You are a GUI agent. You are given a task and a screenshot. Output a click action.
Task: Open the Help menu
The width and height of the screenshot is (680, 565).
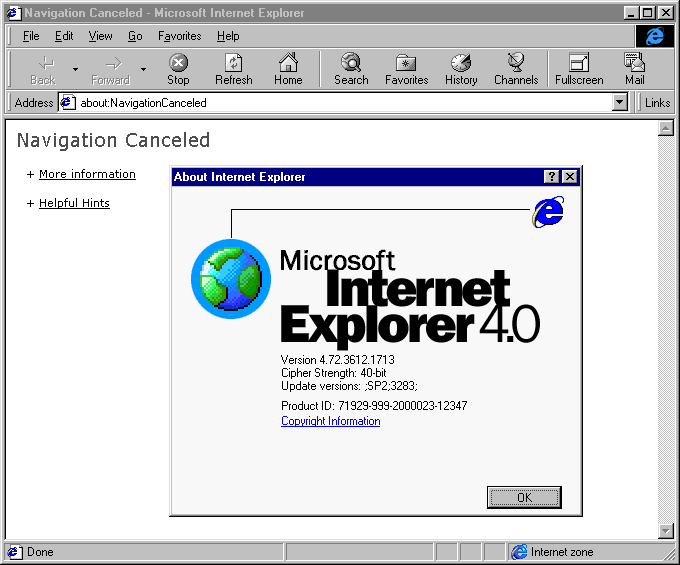(x=228, y=36)
